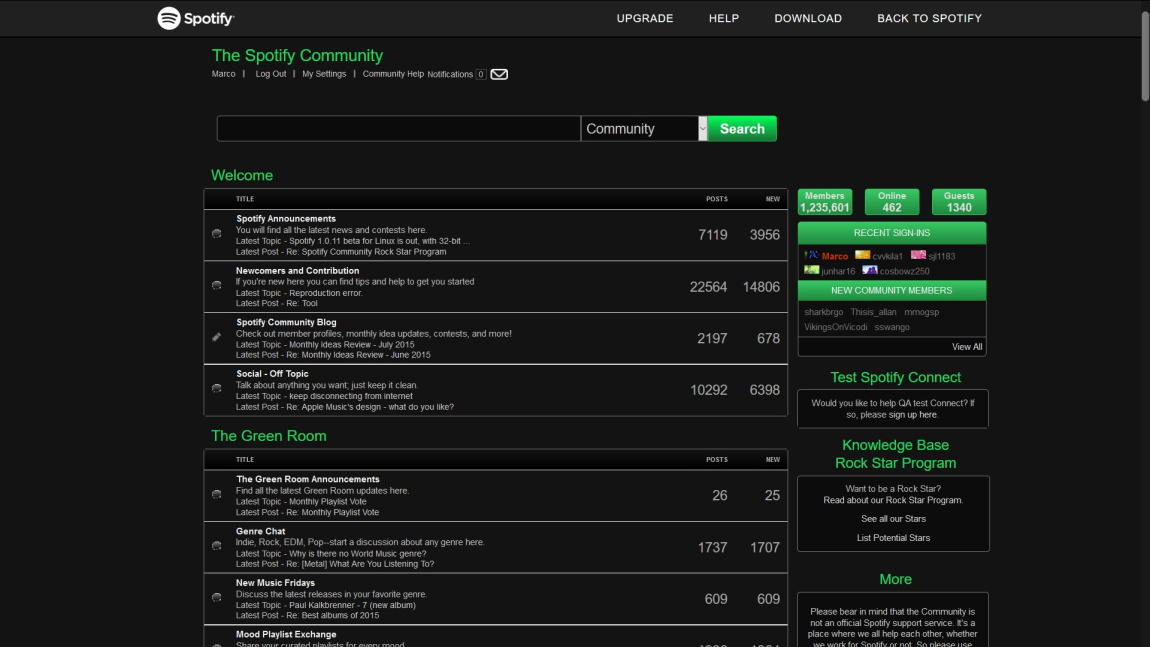Click the green Search button
1150x647 pixels.
742,128
